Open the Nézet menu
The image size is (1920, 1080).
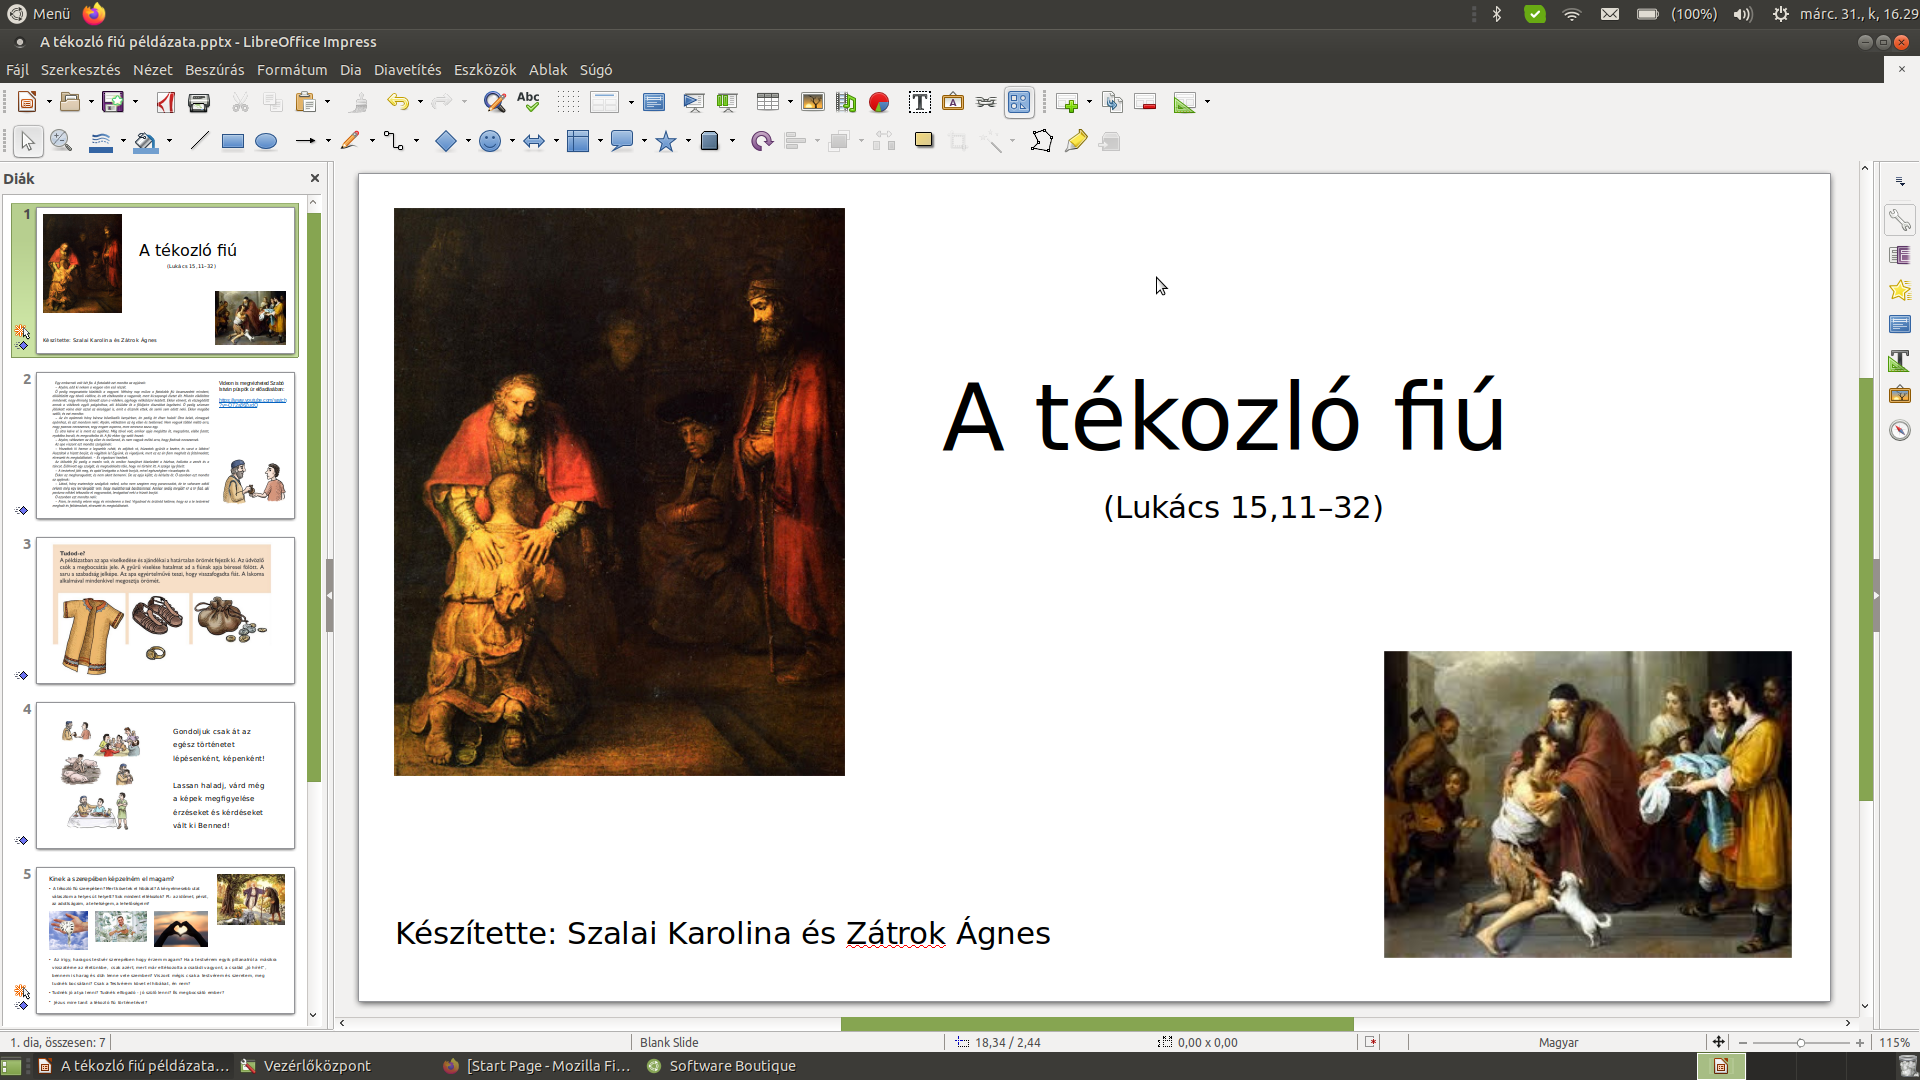(x=152, y=70)
